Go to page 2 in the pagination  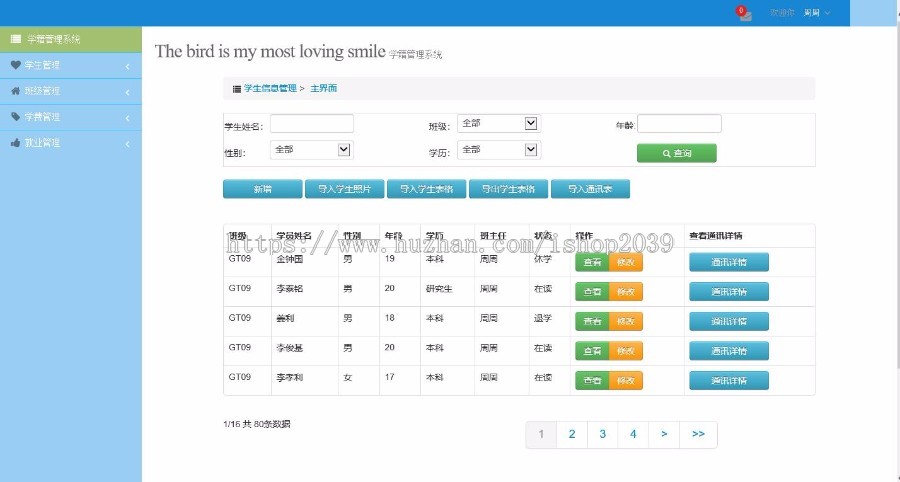(572, 434)
